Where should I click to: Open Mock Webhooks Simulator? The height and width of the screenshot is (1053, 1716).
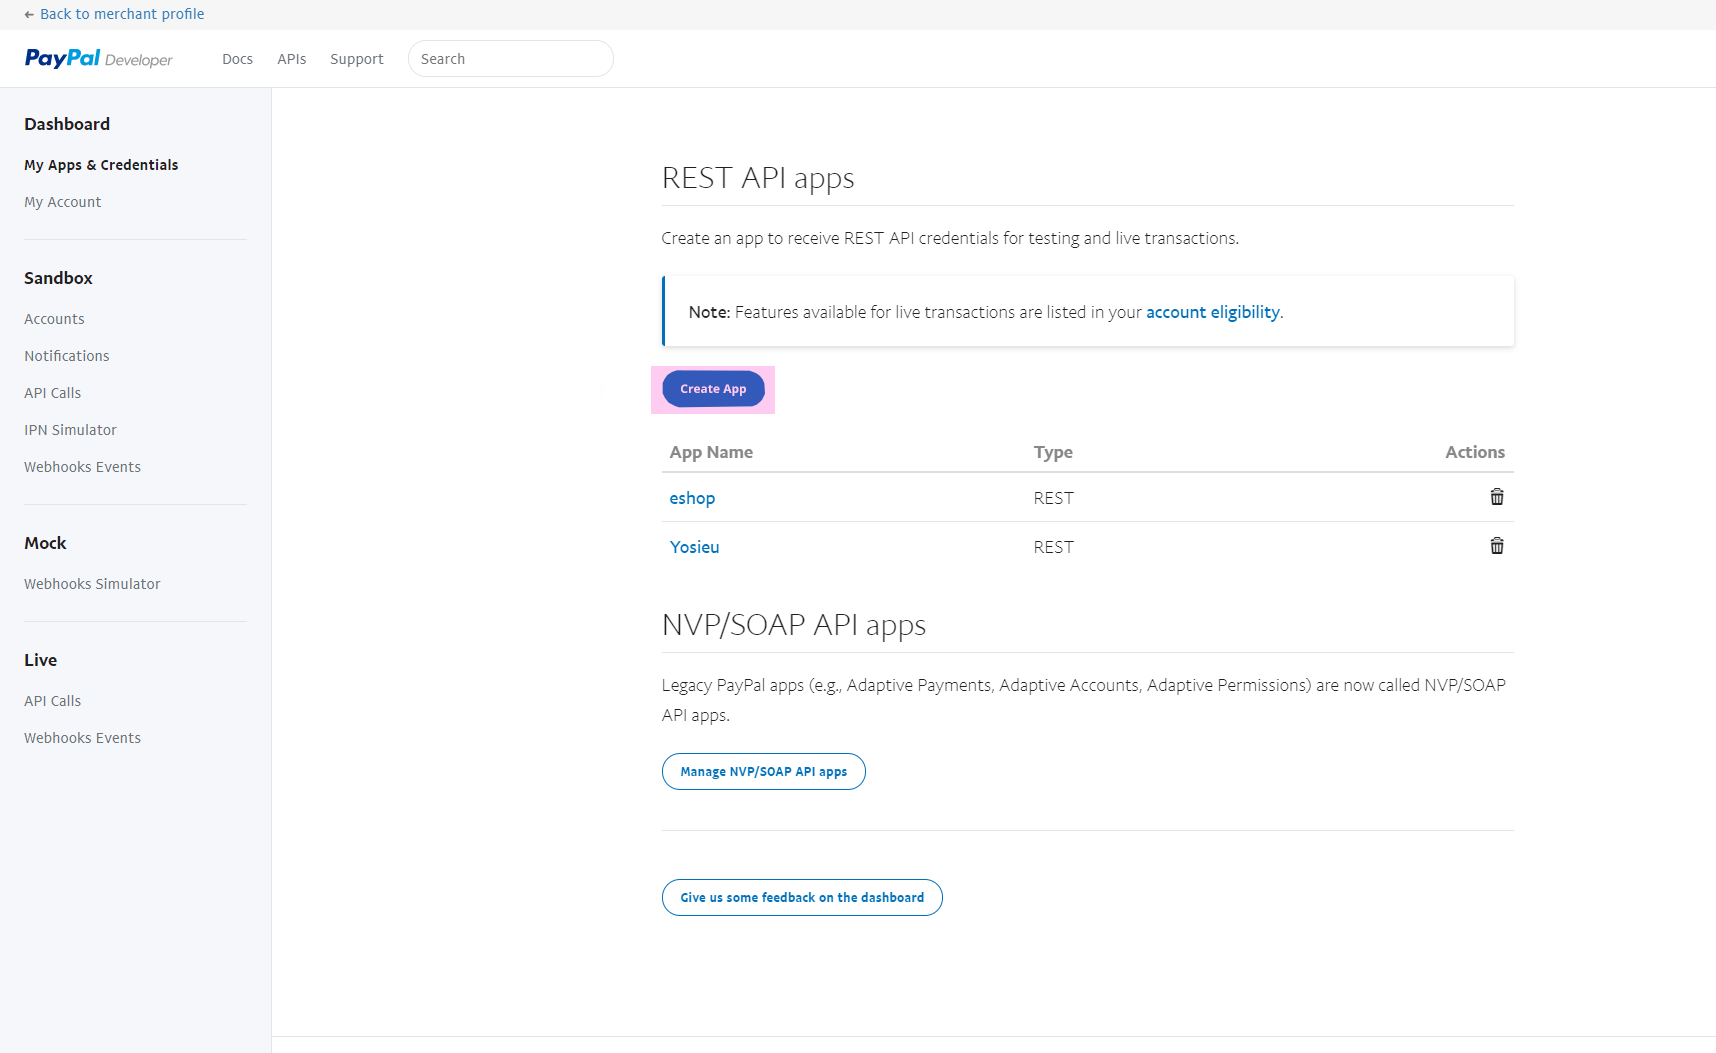[92, 584]
